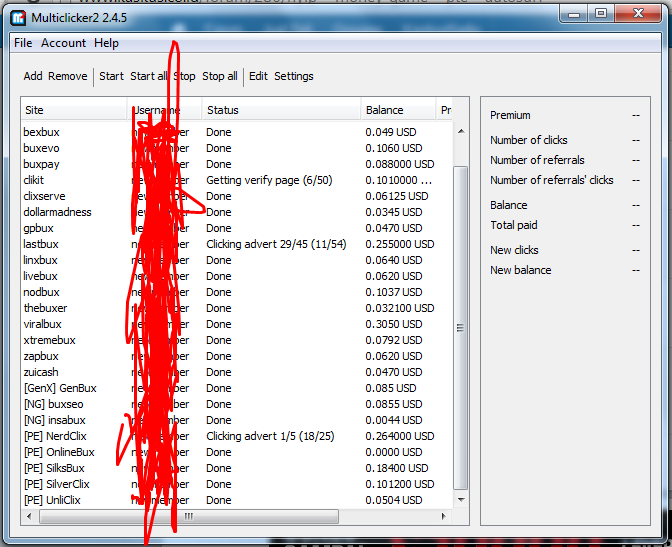Select the [NG] buxseo site row

[237, 404]
